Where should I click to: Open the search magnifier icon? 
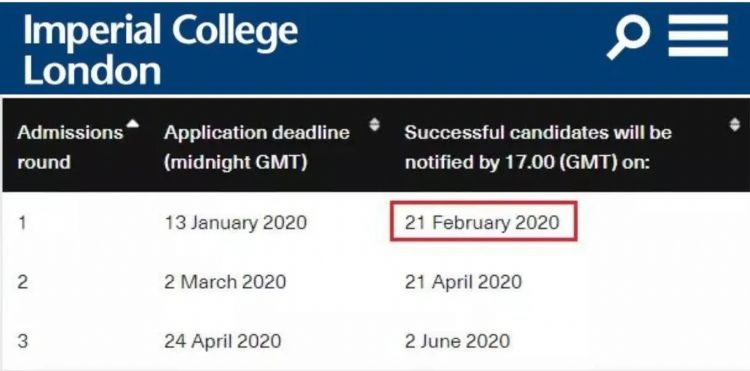coord(629,37)
